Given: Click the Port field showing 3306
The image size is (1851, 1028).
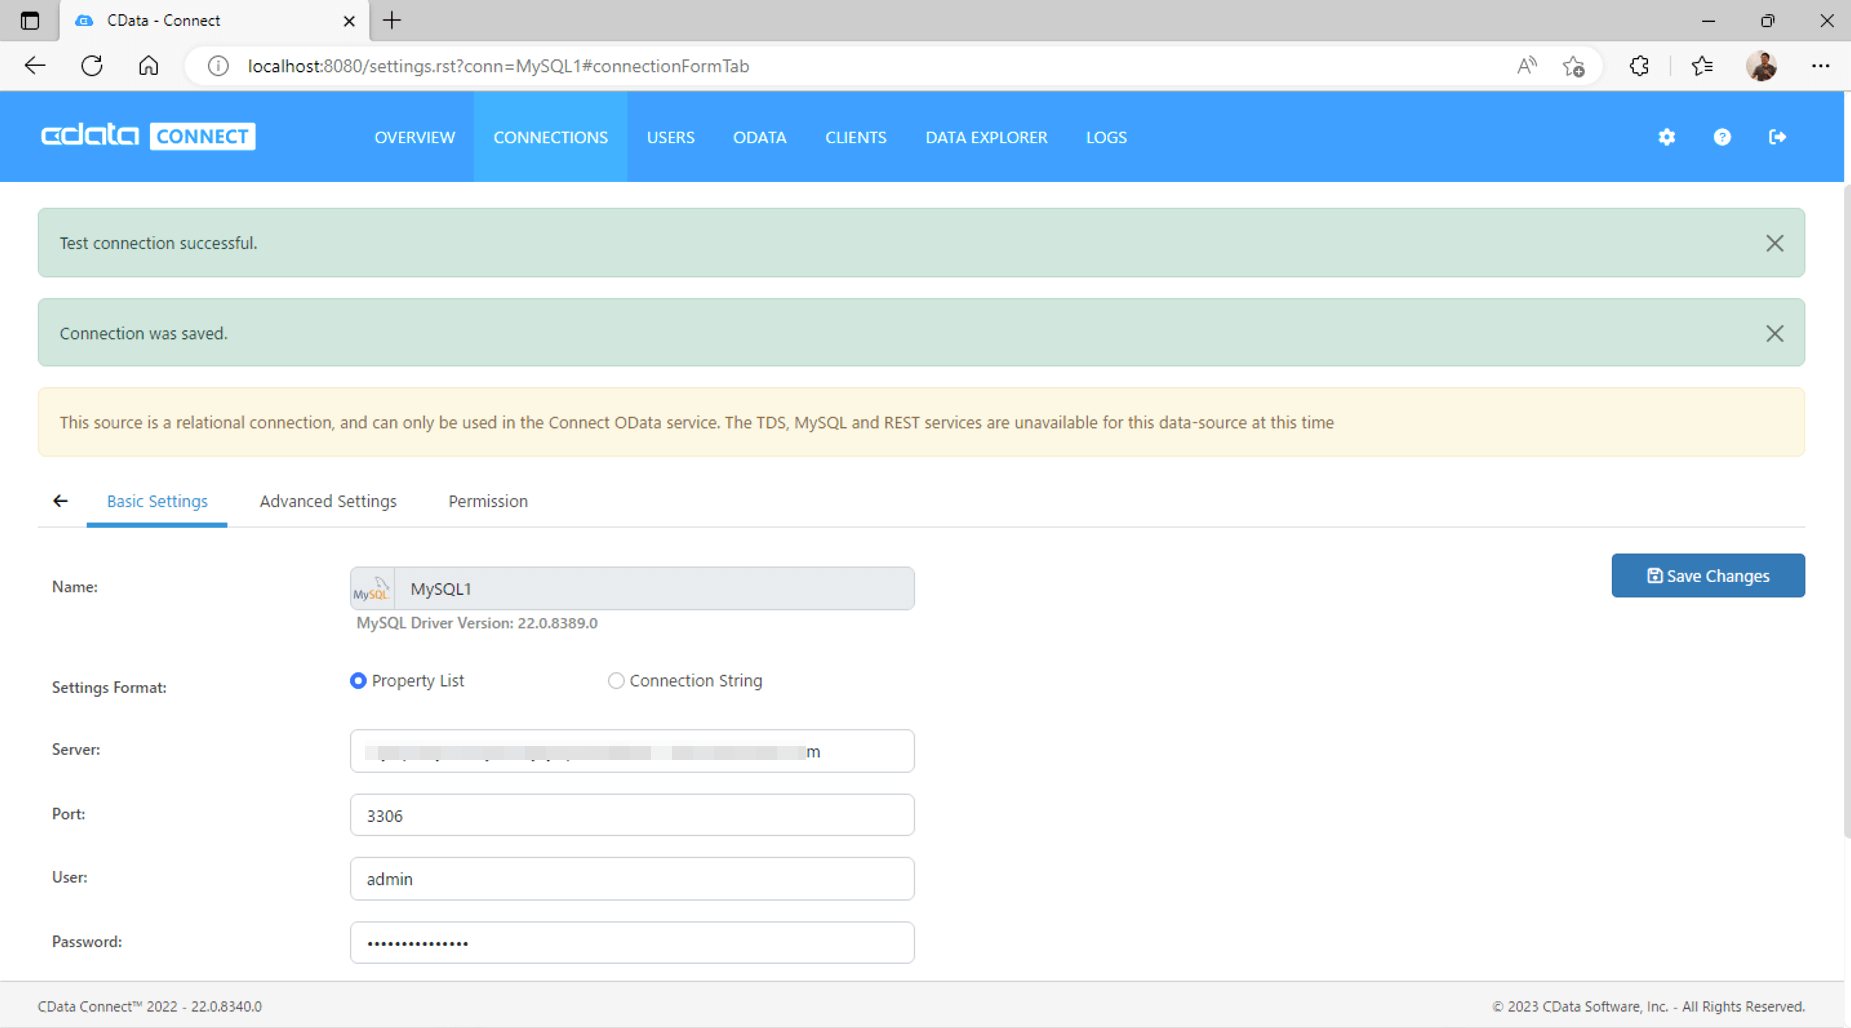Looking at the screenshot, I should point(632,815).
